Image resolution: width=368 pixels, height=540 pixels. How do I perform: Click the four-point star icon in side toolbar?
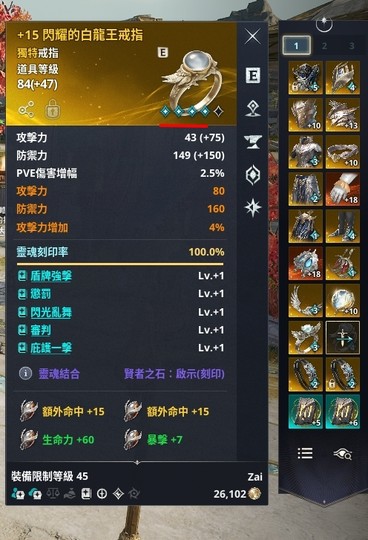(253, 208)
